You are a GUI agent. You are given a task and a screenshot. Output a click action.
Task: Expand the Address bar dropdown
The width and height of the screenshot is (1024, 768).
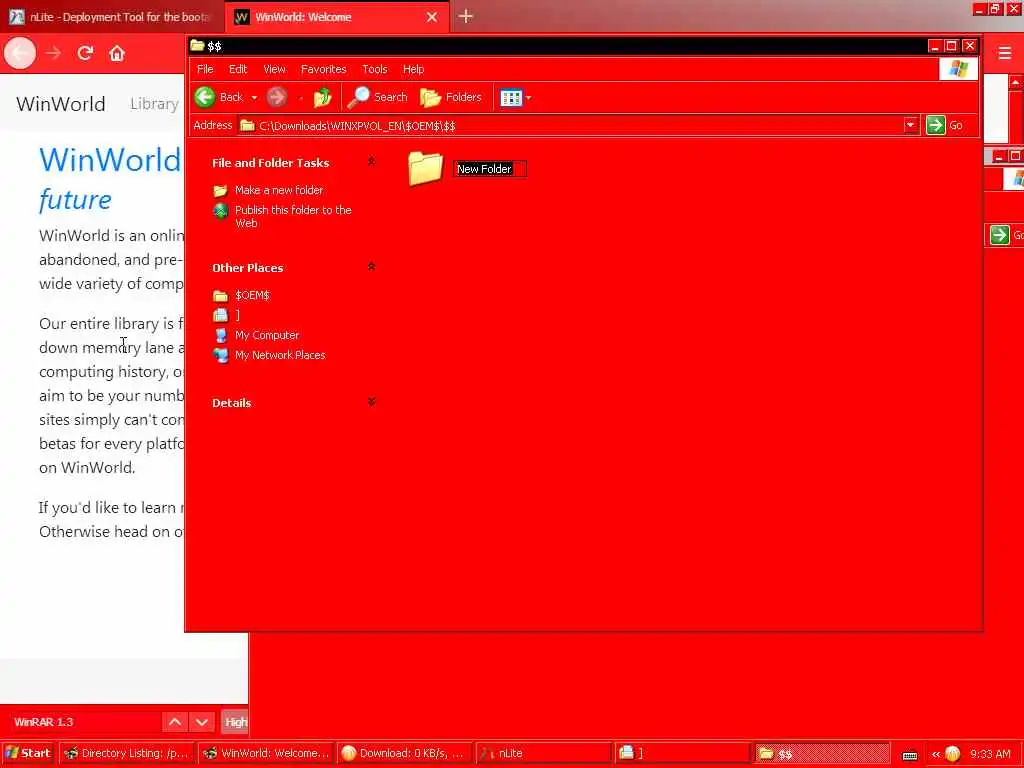(x=910, y=125)
